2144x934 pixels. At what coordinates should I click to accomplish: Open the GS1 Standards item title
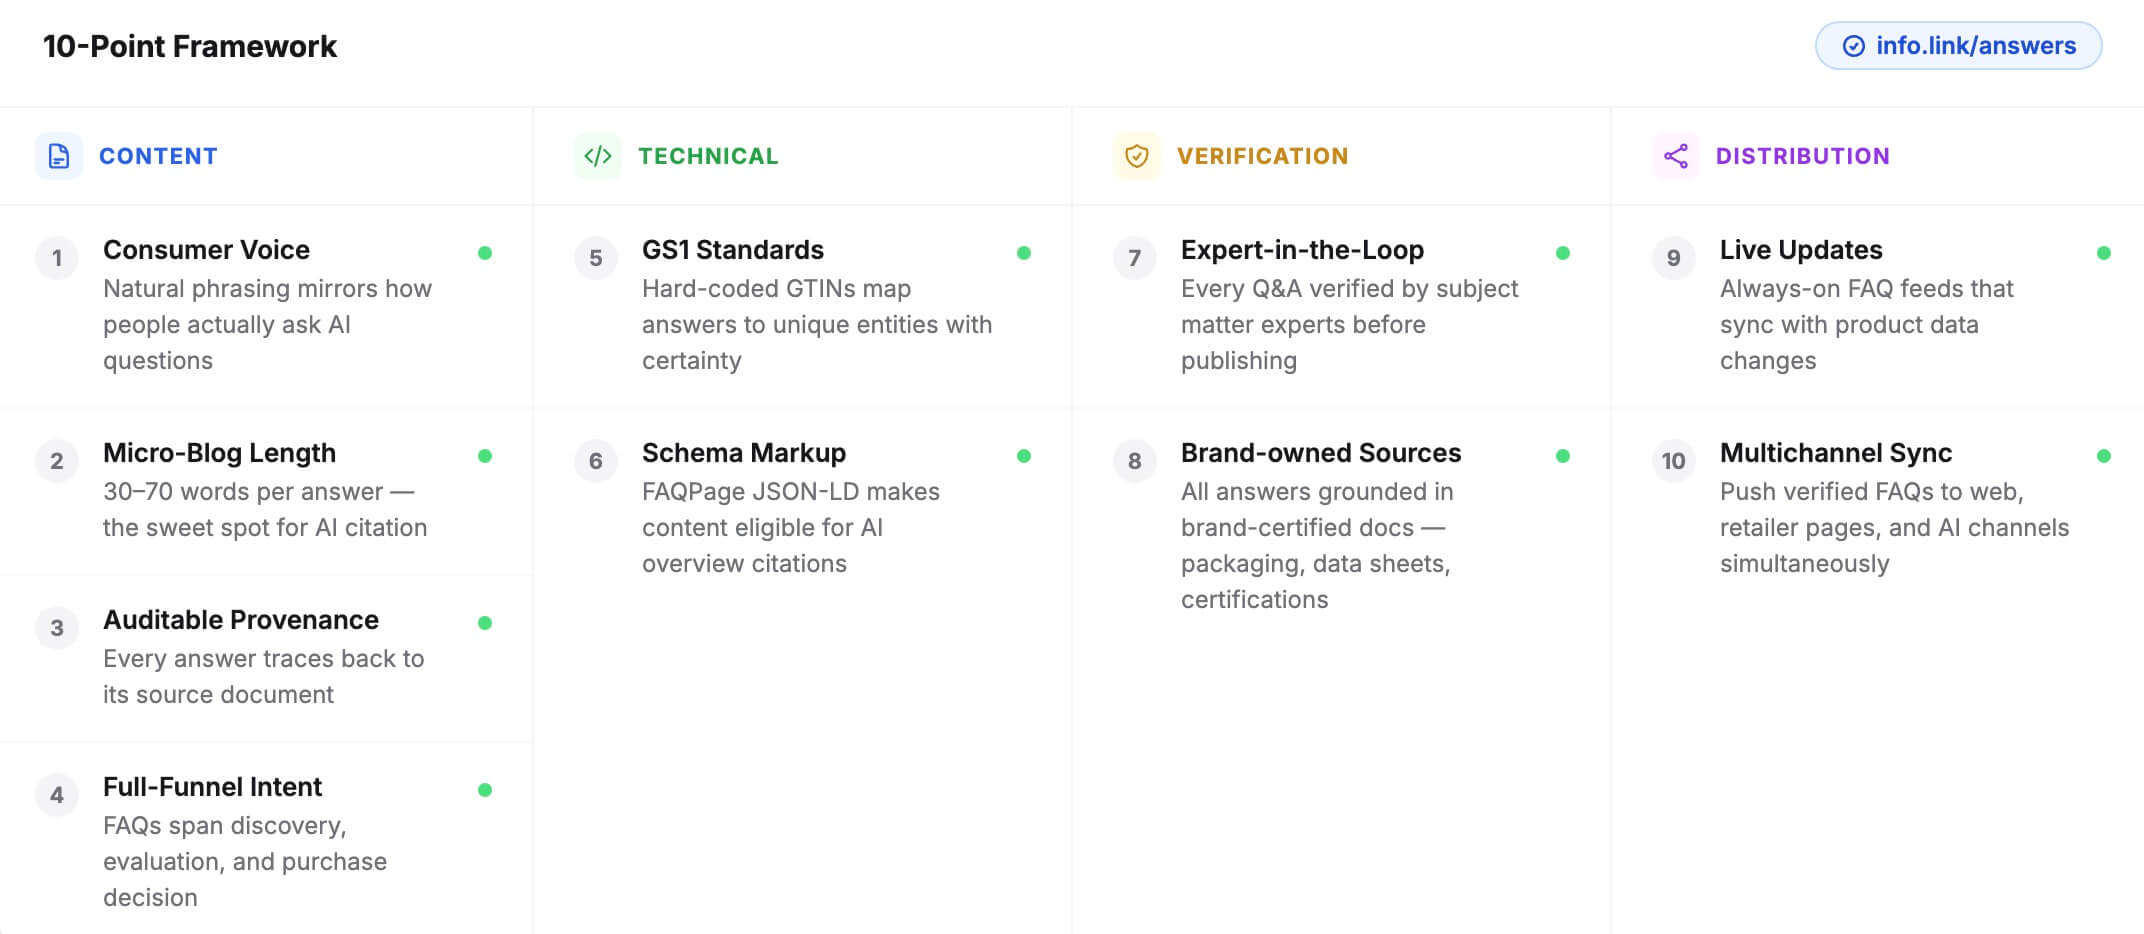(732, 250)
